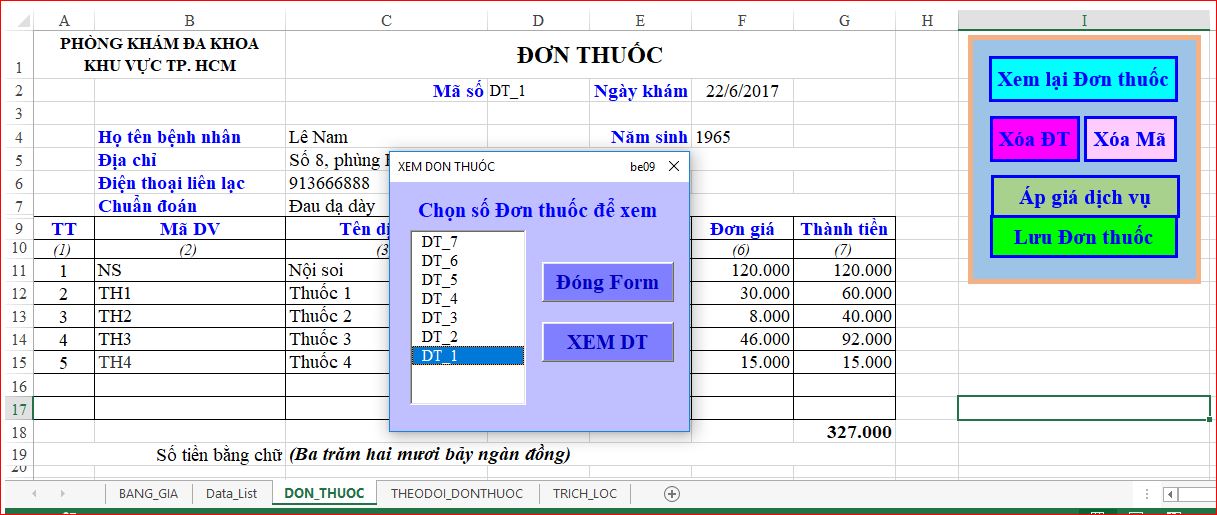The image size is (1217, 515).
Task: Select row 17 header
Action: tap(17, 408)
